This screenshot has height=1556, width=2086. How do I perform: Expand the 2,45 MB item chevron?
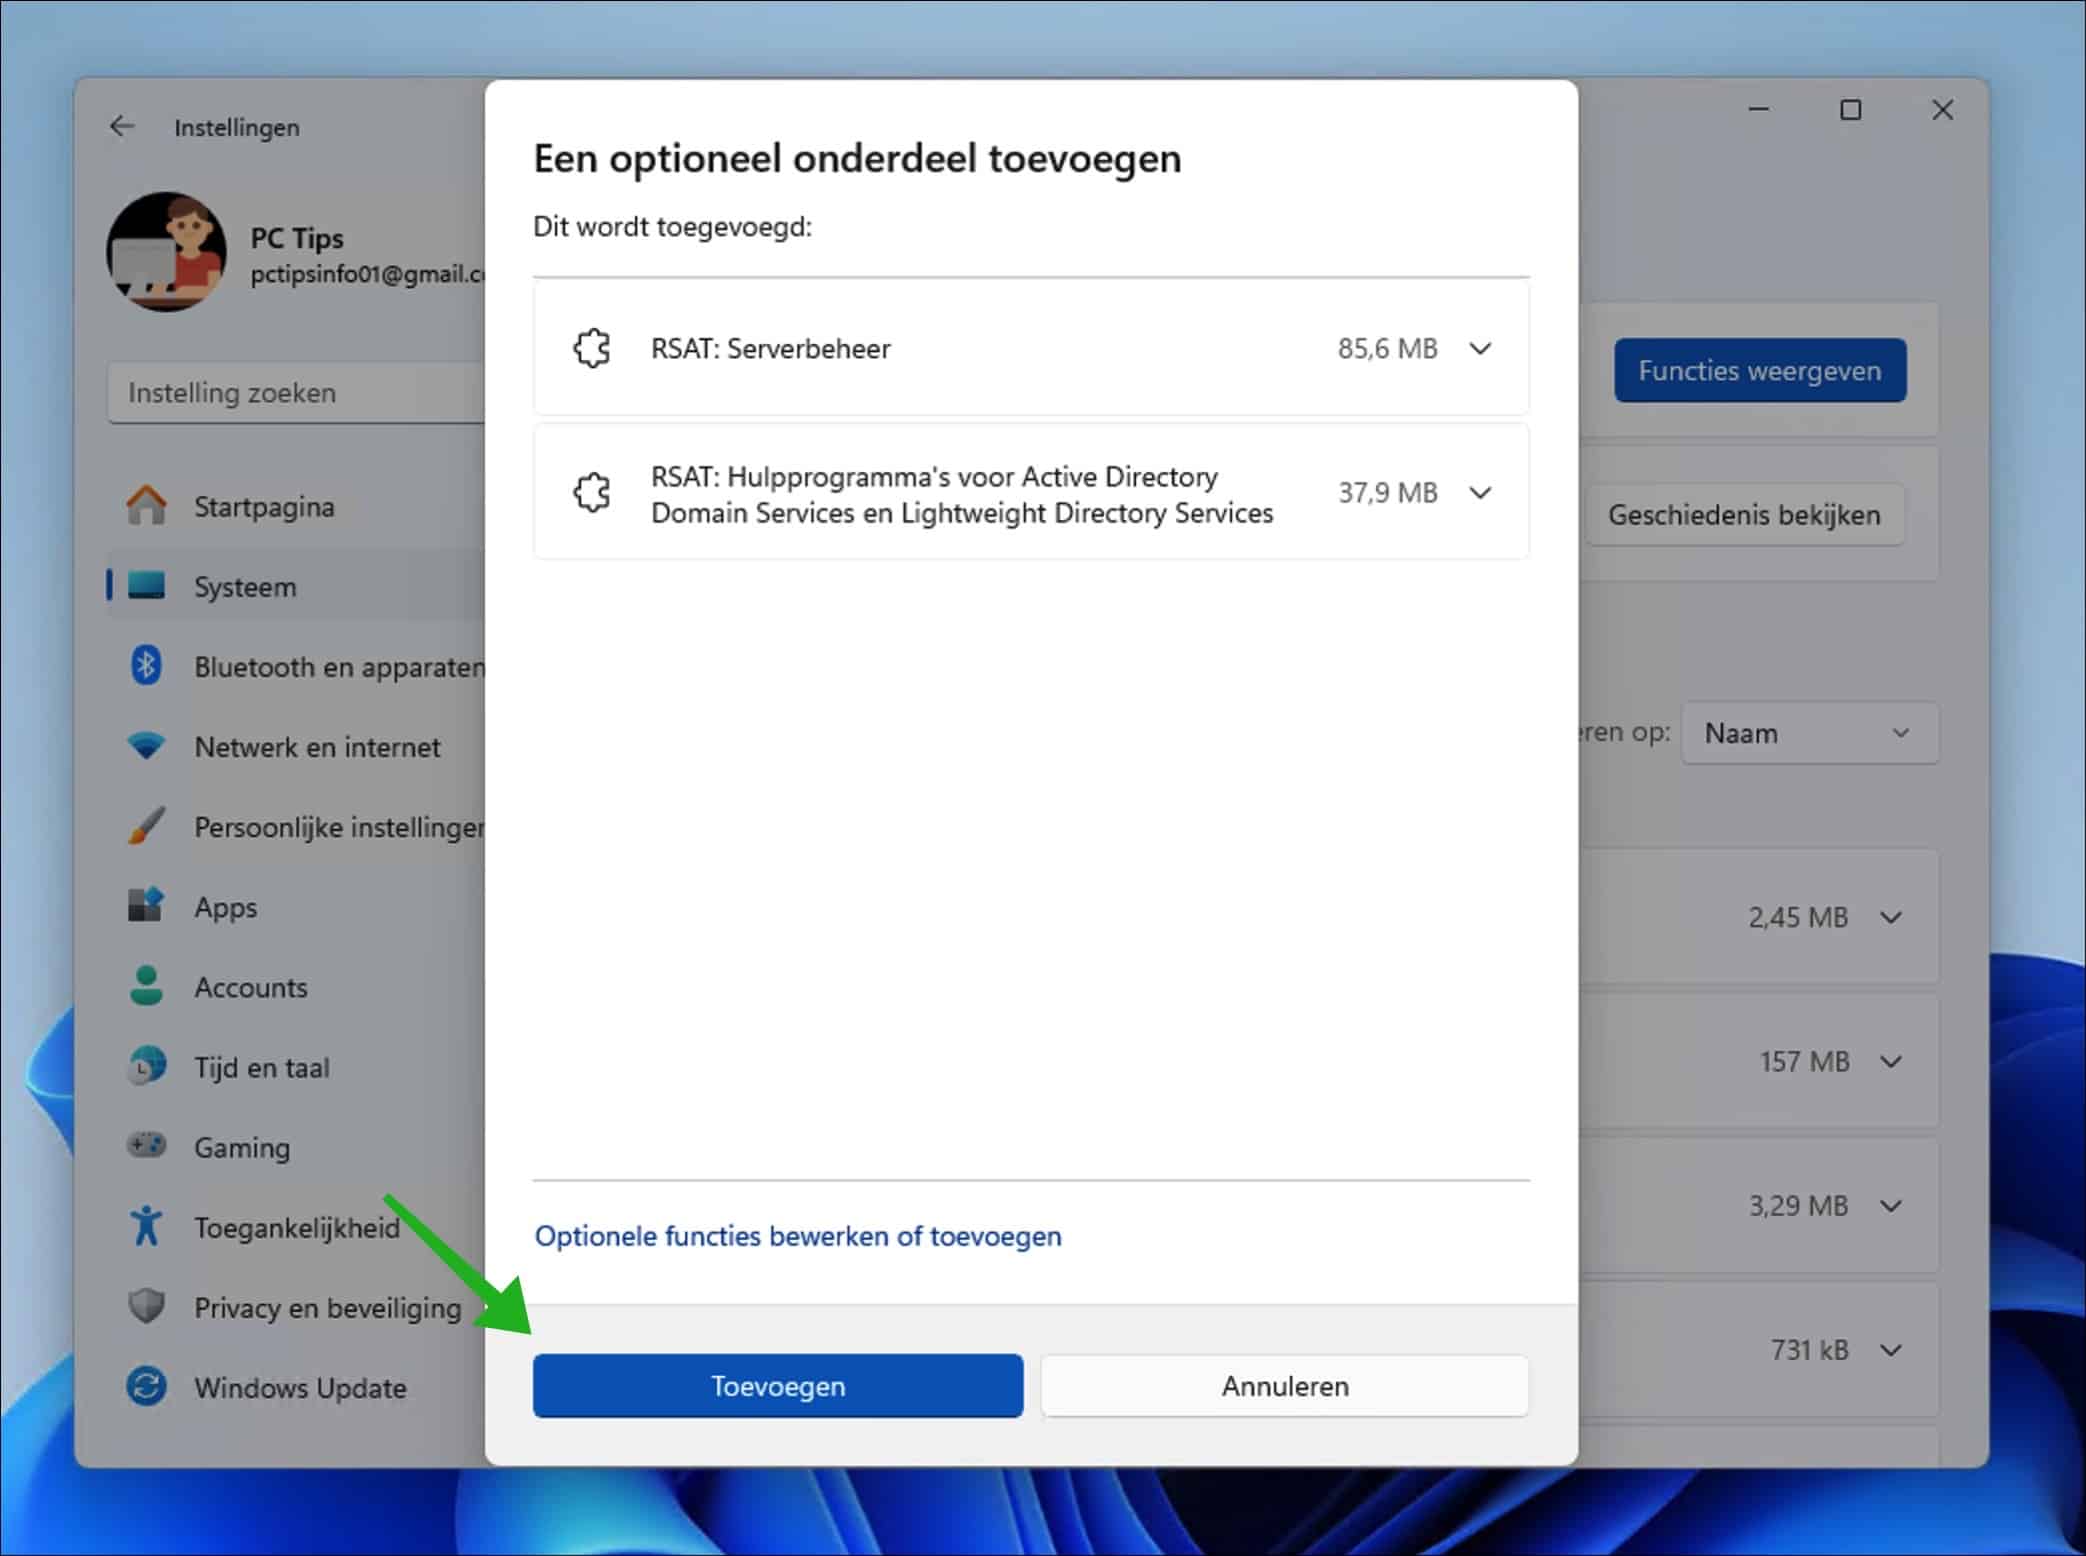[1890, 917]
